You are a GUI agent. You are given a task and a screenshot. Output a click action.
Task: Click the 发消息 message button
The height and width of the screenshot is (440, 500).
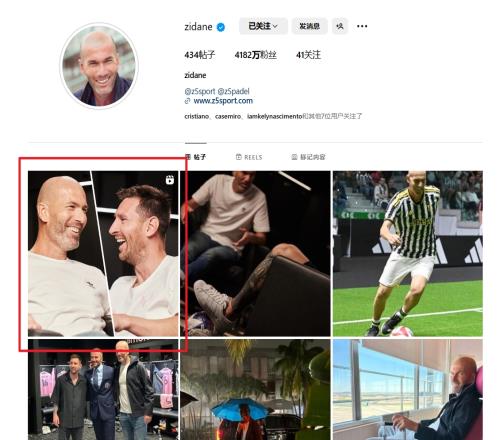309,26
